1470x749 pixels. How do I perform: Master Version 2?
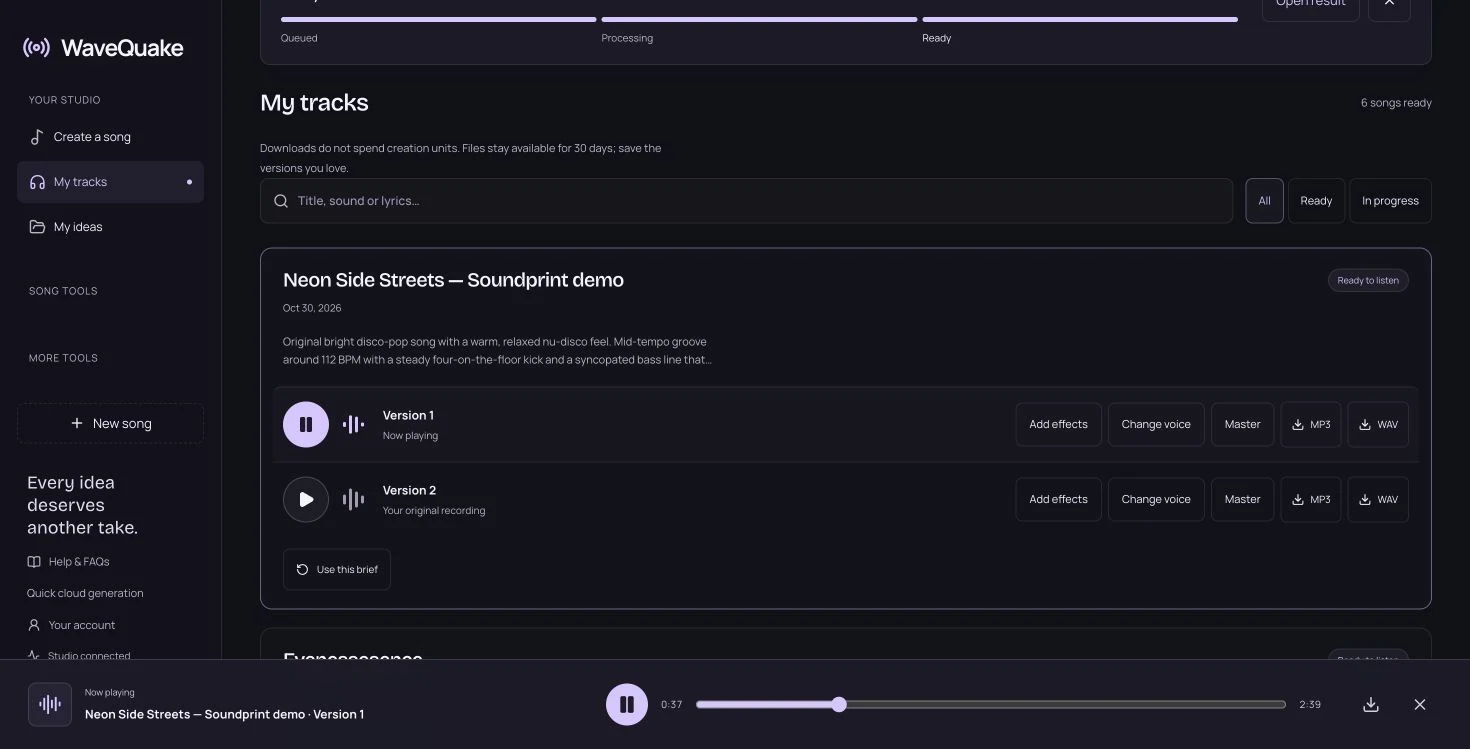click(1243, 499)
